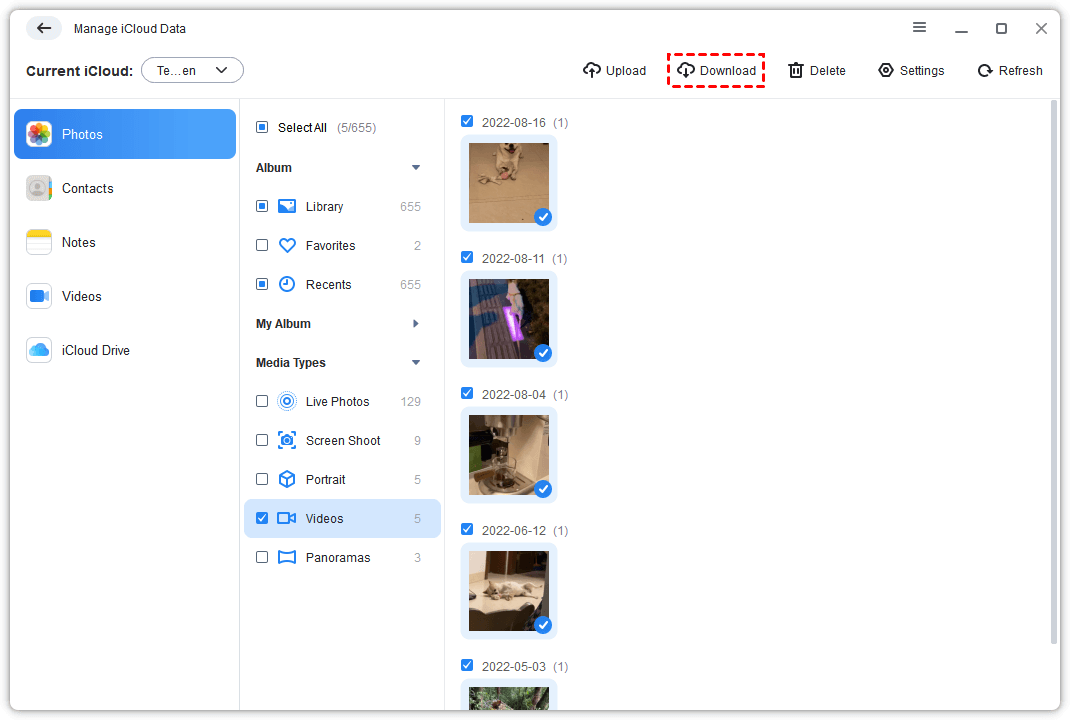Open Settings gear icon
This screenshot has width=1070, height=720.
pos(886,70)
